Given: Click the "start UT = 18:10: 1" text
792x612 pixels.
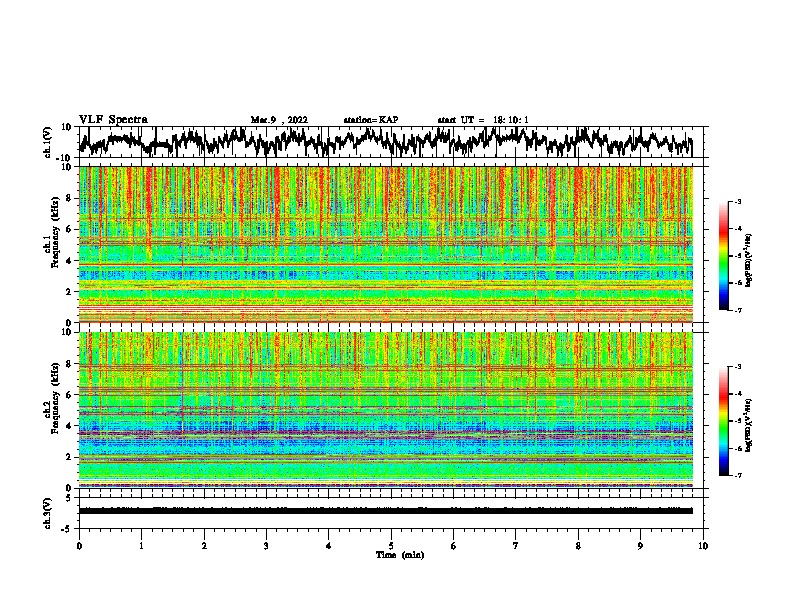Looking at the screenshot, I should pyautogui.click(x=483, y=120).
